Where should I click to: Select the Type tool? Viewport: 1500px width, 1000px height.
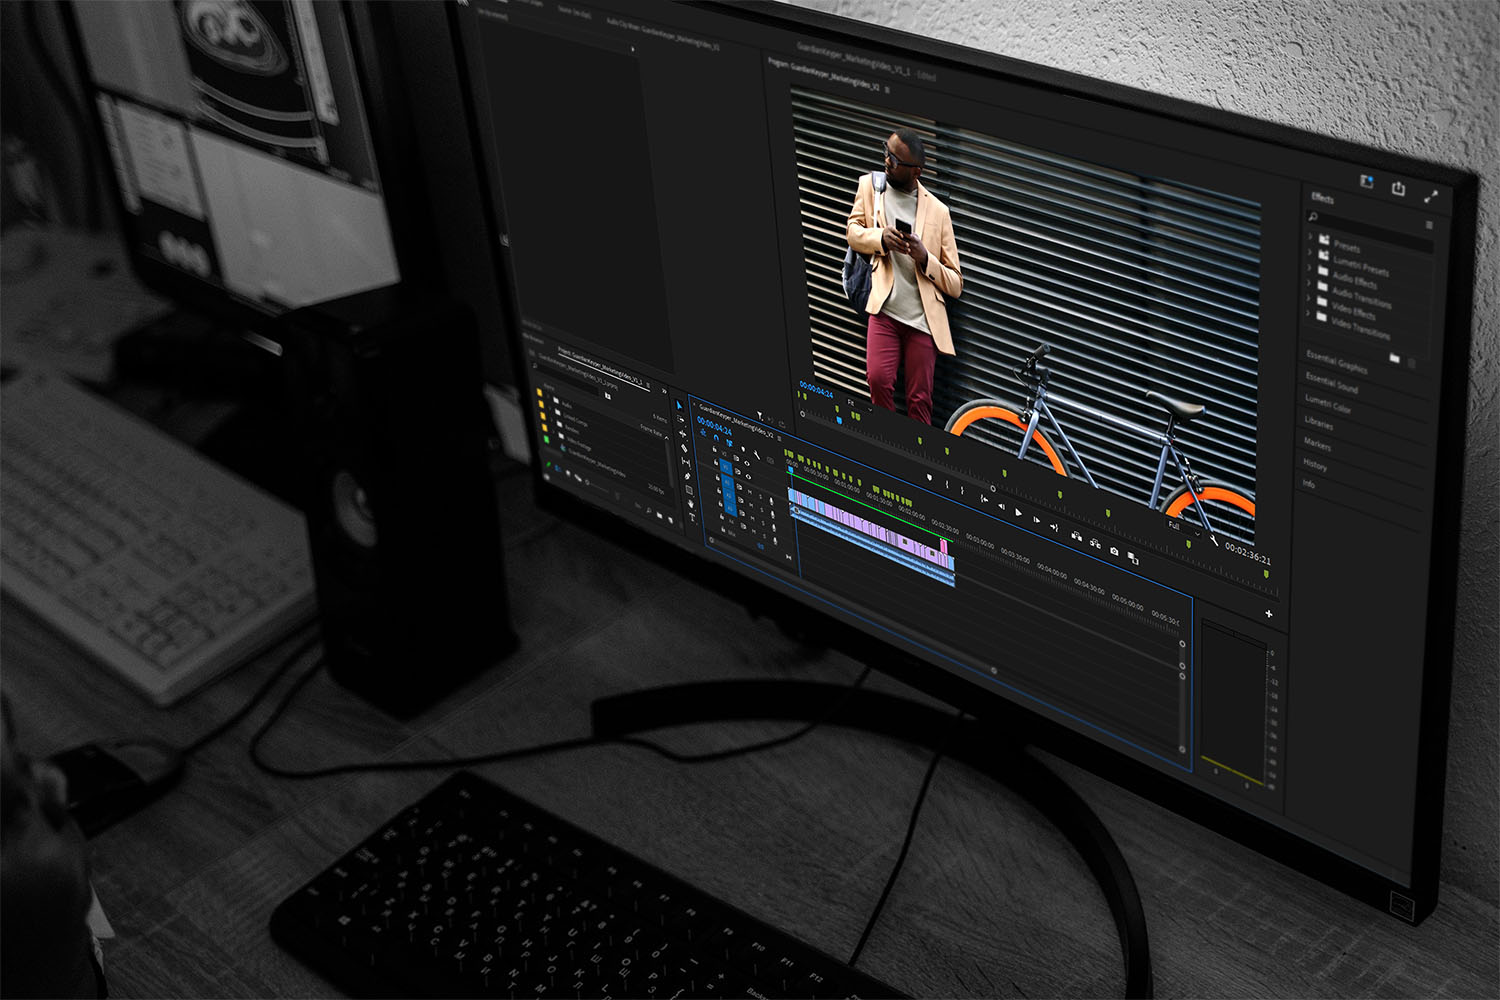(692, 518)
